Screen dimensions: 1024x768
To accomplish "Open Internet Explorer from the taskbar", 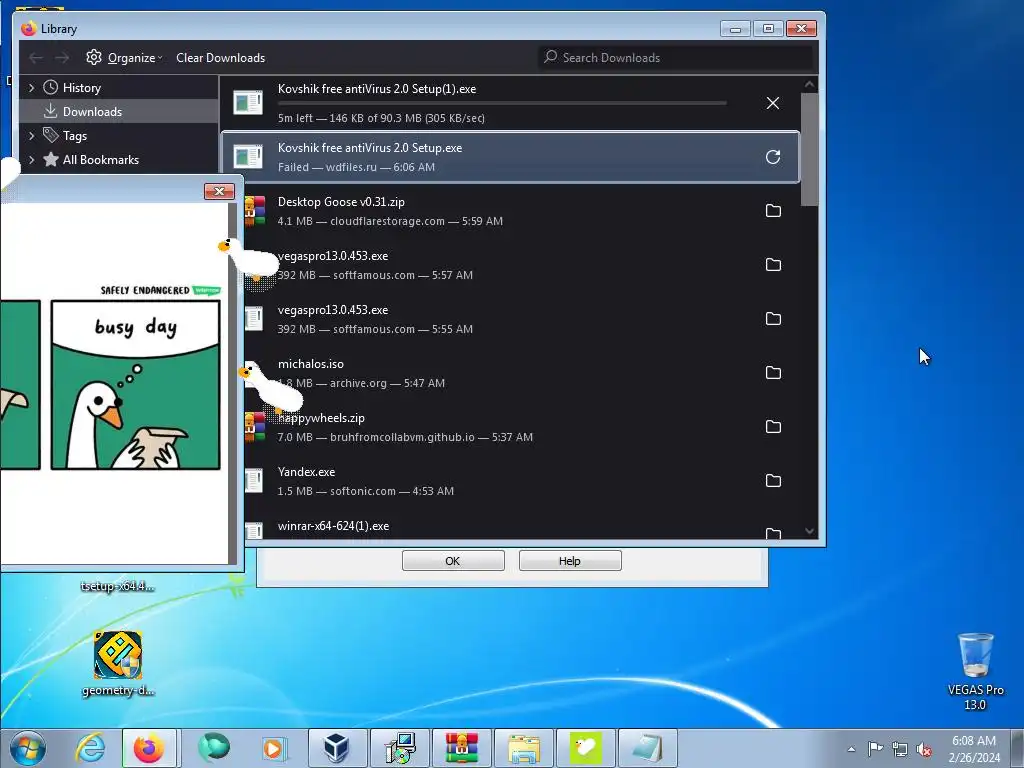I will (x=90, y=748).
